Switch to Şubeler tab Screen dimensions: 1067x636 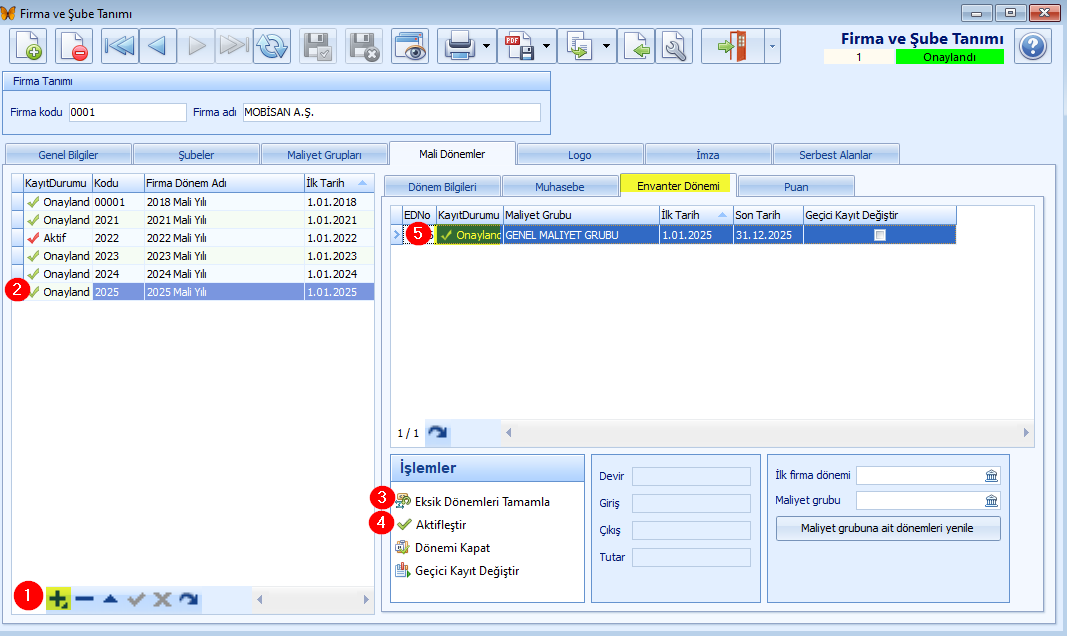(x=196, y=154)
